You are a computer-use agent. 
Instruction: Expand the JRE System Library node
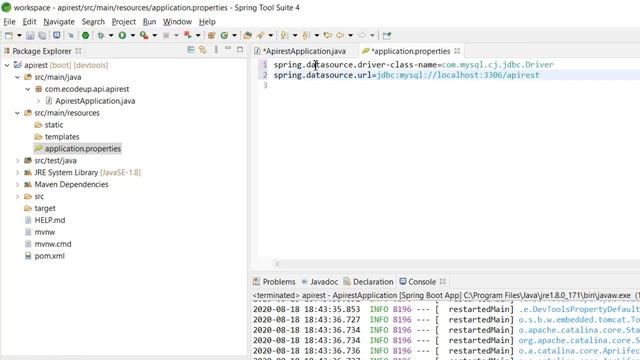pyautogui.click(x=17, y=173)
